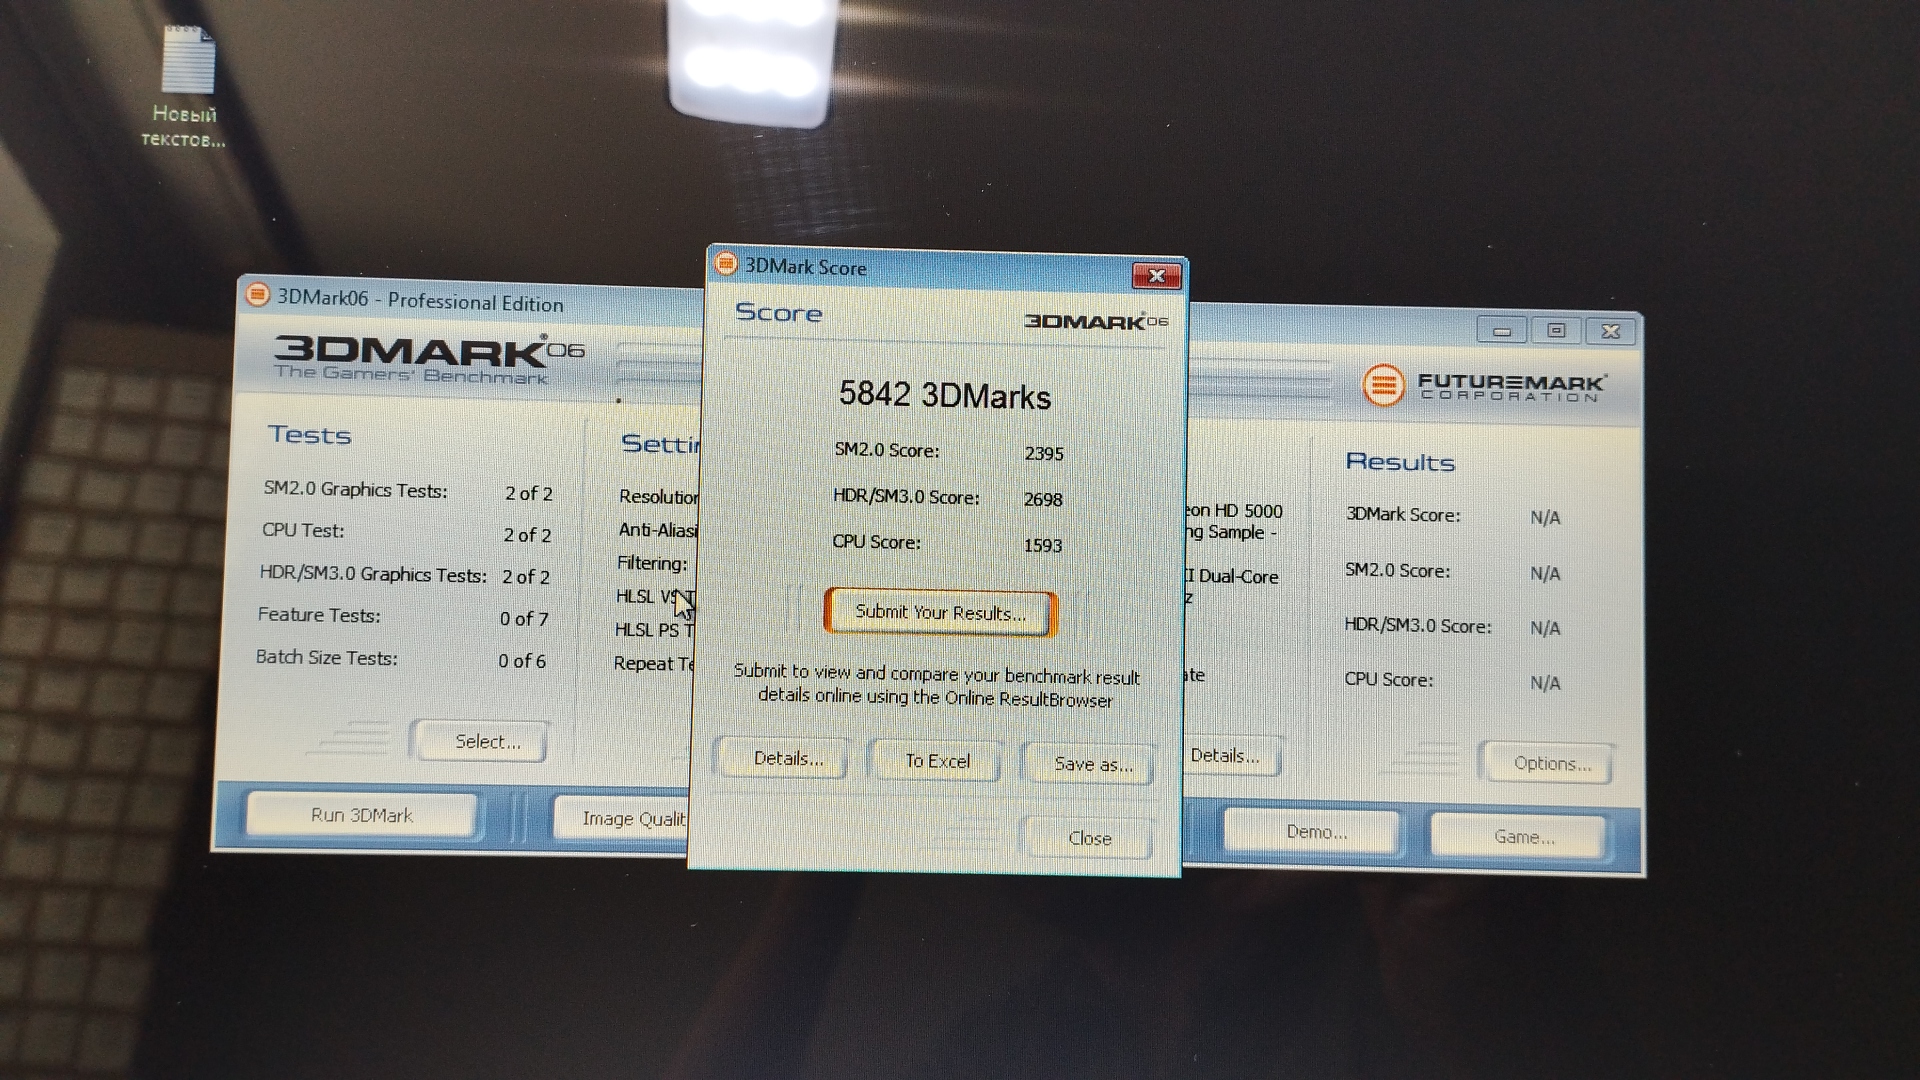This screenshot has height=1080, width=1920.
Task: Click Feature Tests row label
Action: point(318,615)
